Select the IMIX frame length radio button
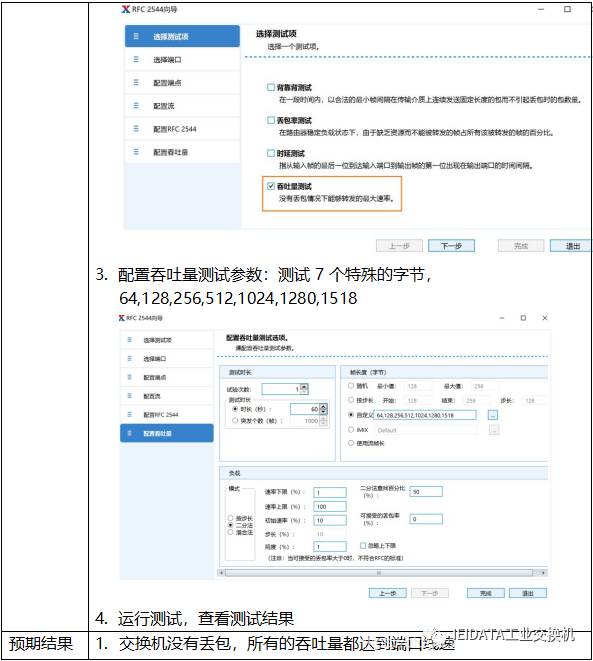 (x=351, y=430)
